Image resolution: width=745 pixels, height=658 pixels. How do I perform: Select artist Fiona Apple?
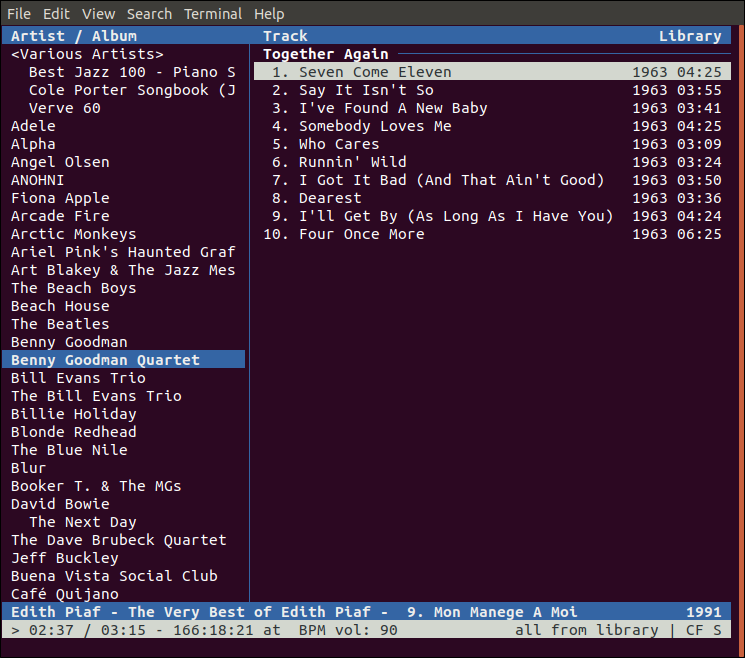coord(60,198)
